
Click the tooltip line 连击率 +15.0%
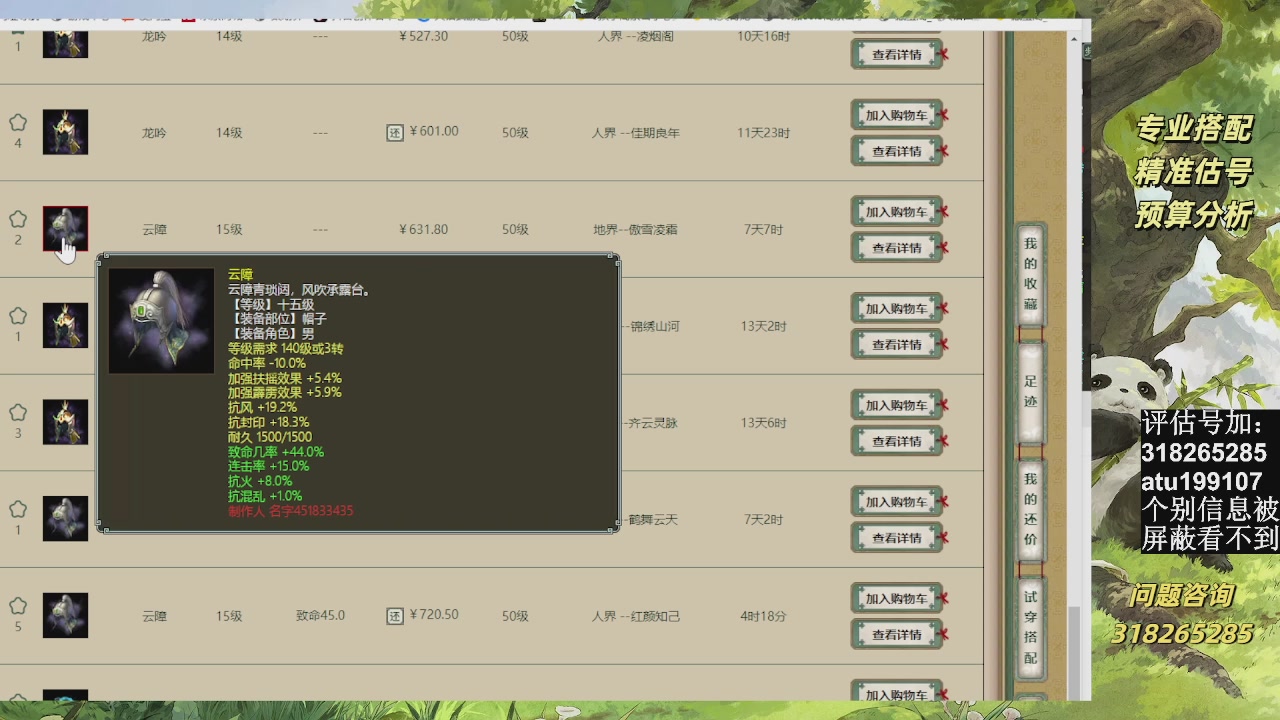268,466
